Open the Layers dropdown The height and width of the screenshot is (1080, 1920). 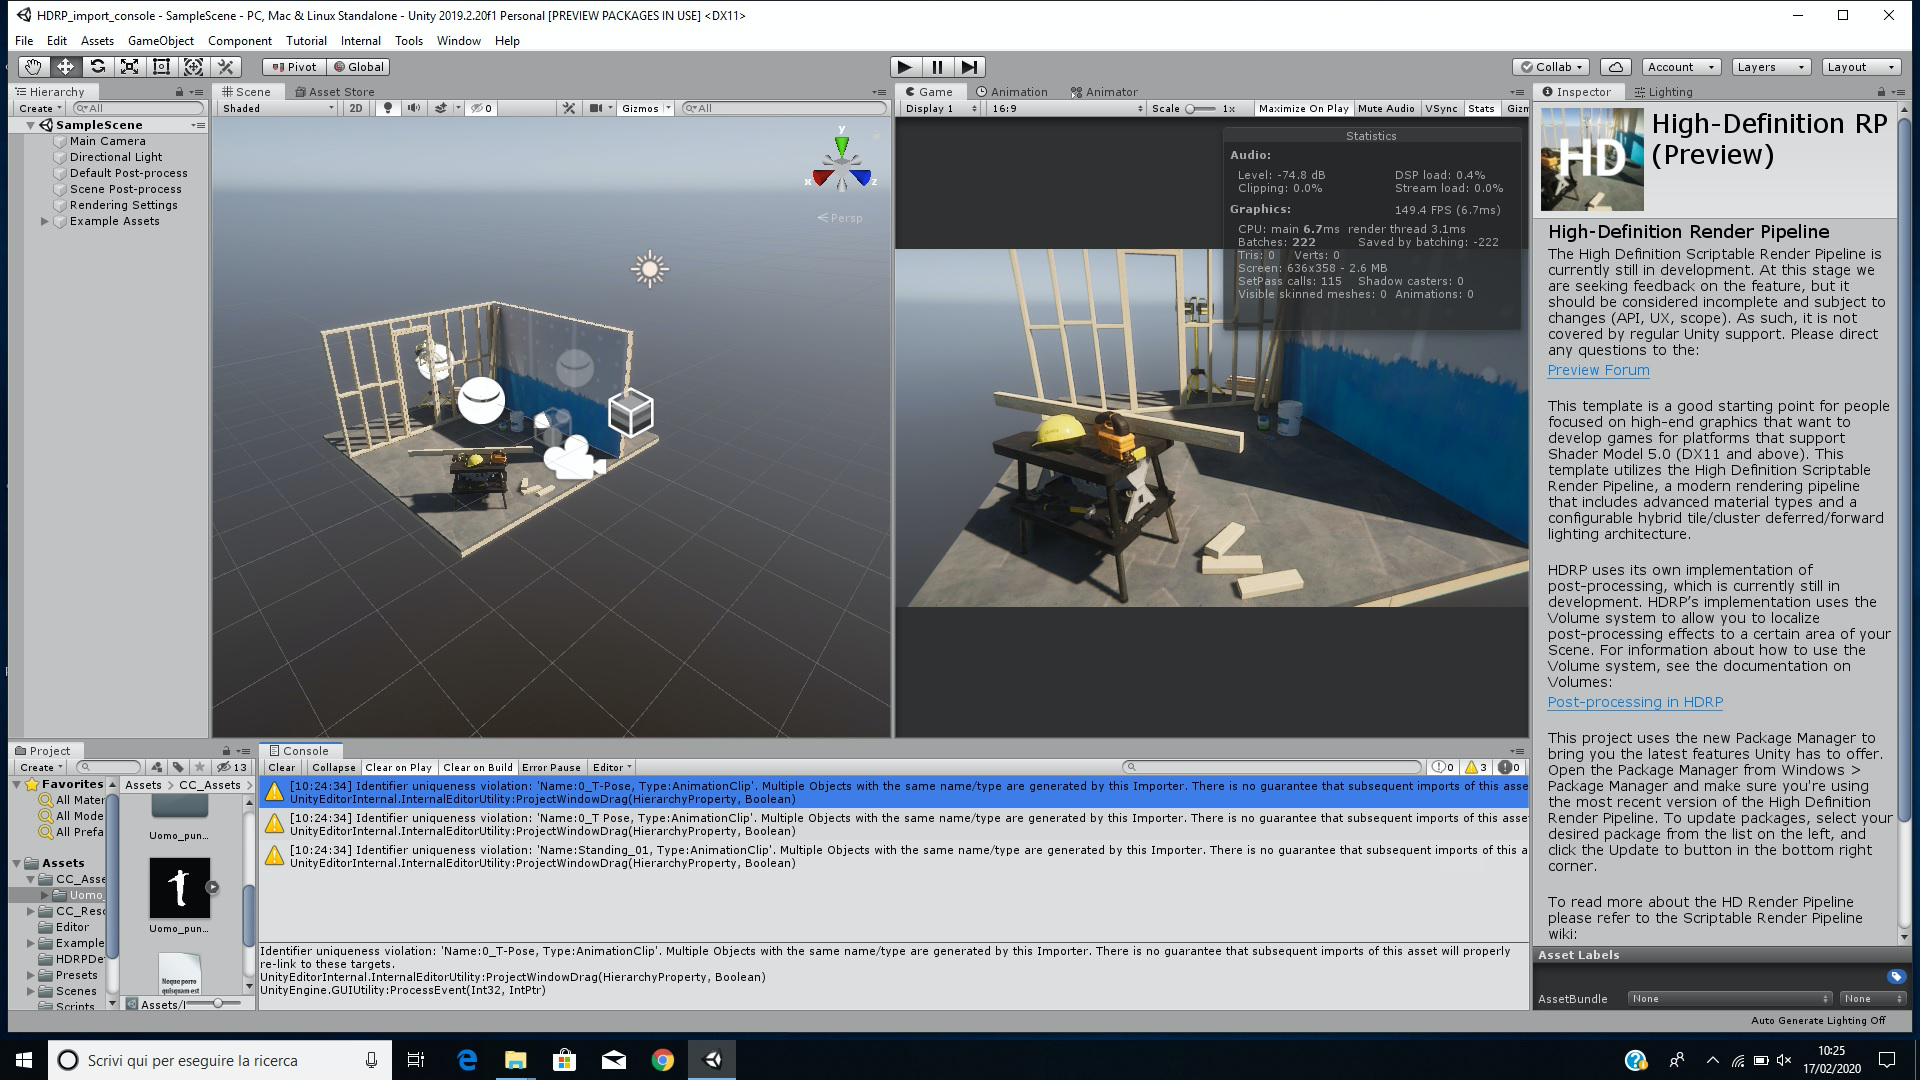tap(1770, 67)
